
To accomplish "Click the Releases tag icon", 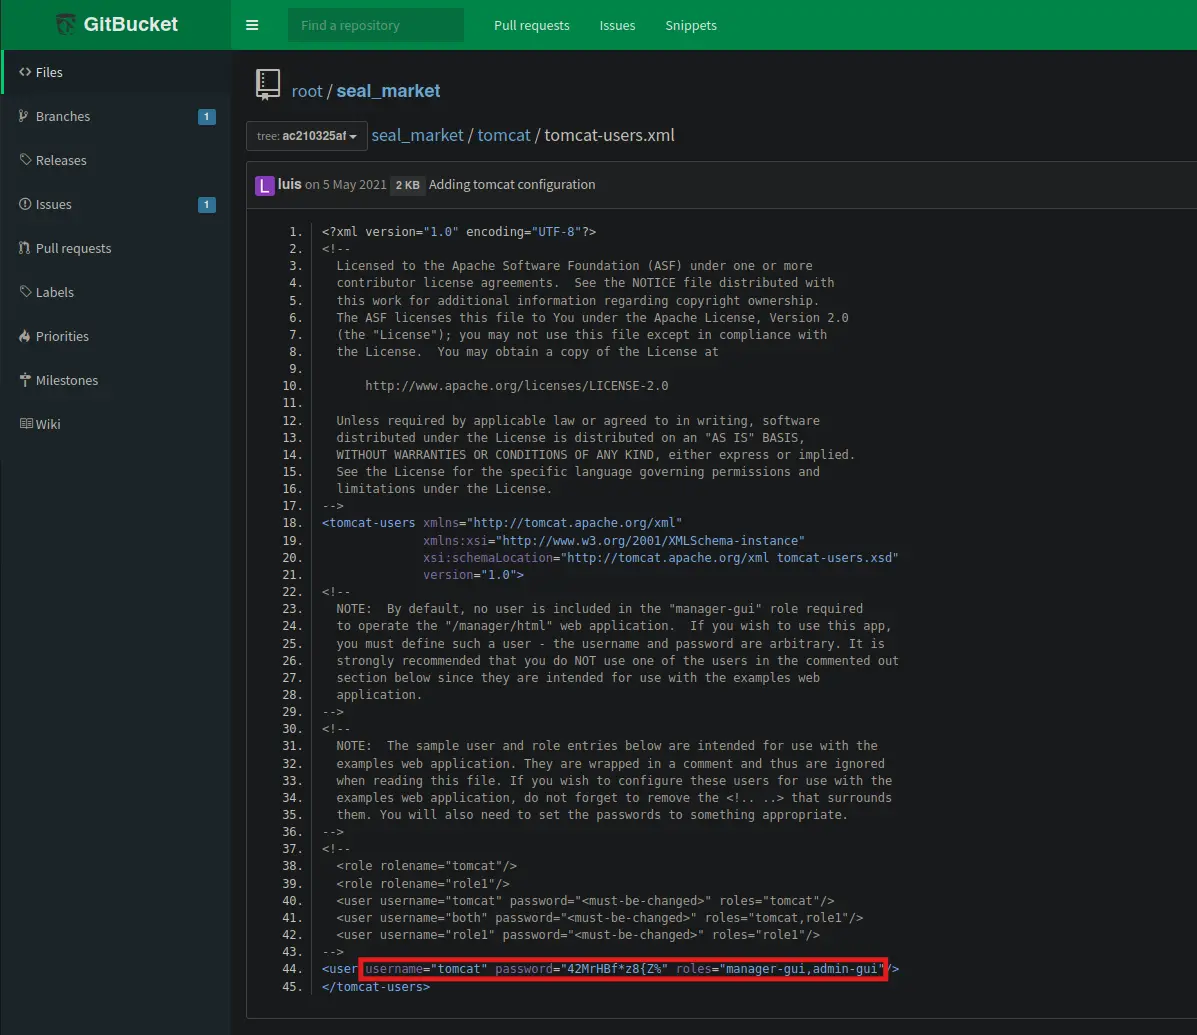I will pos(25,160).
